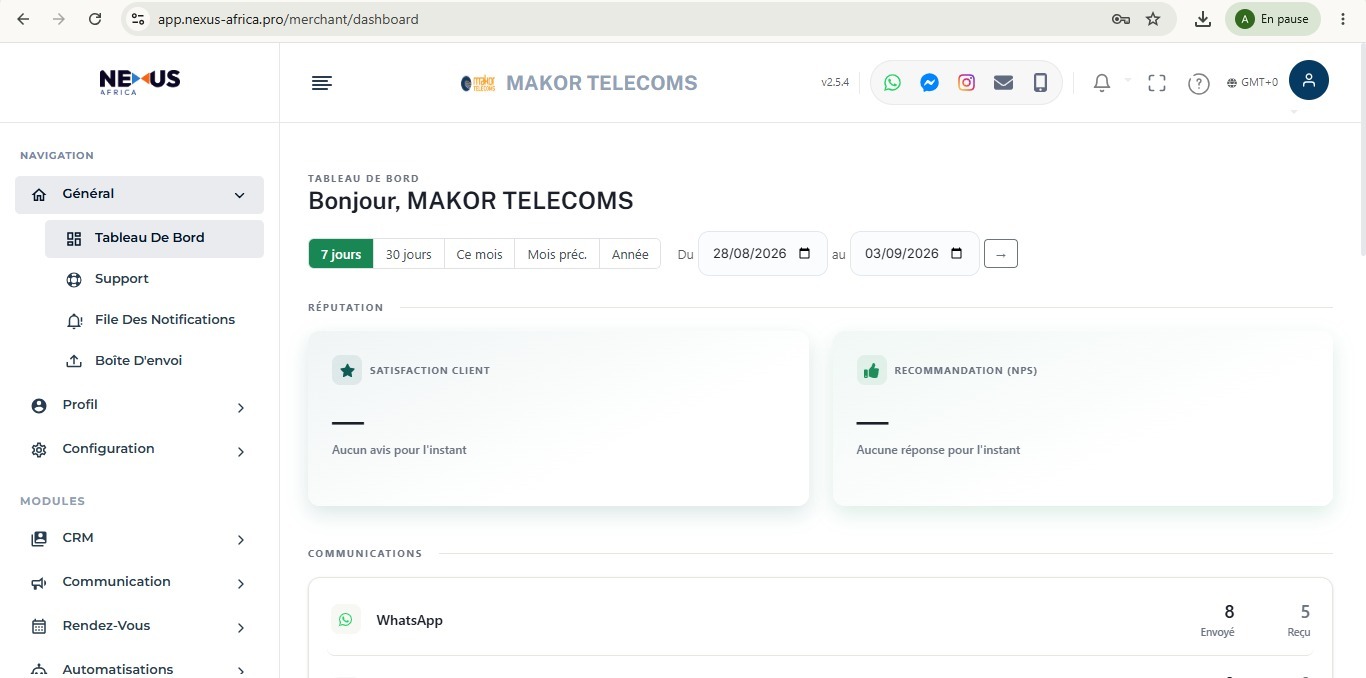Open the Support page

(154, 280)
